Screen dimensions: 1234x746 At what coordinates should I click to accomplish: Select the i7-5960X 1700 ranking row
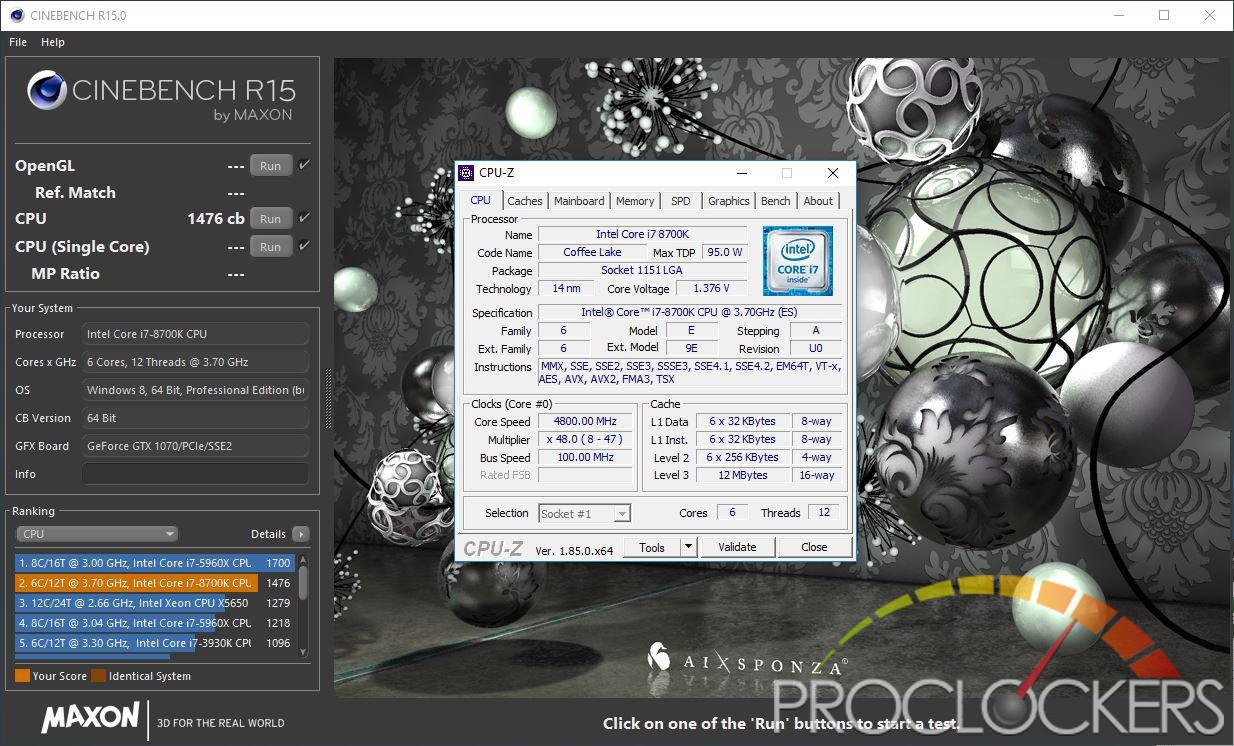pos(155,563)
